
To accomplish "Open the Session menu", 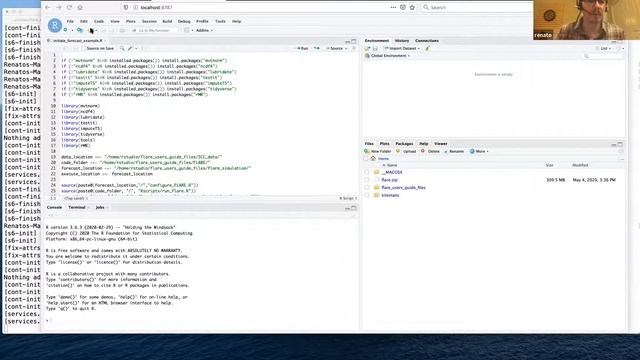I will coord(149,21).
